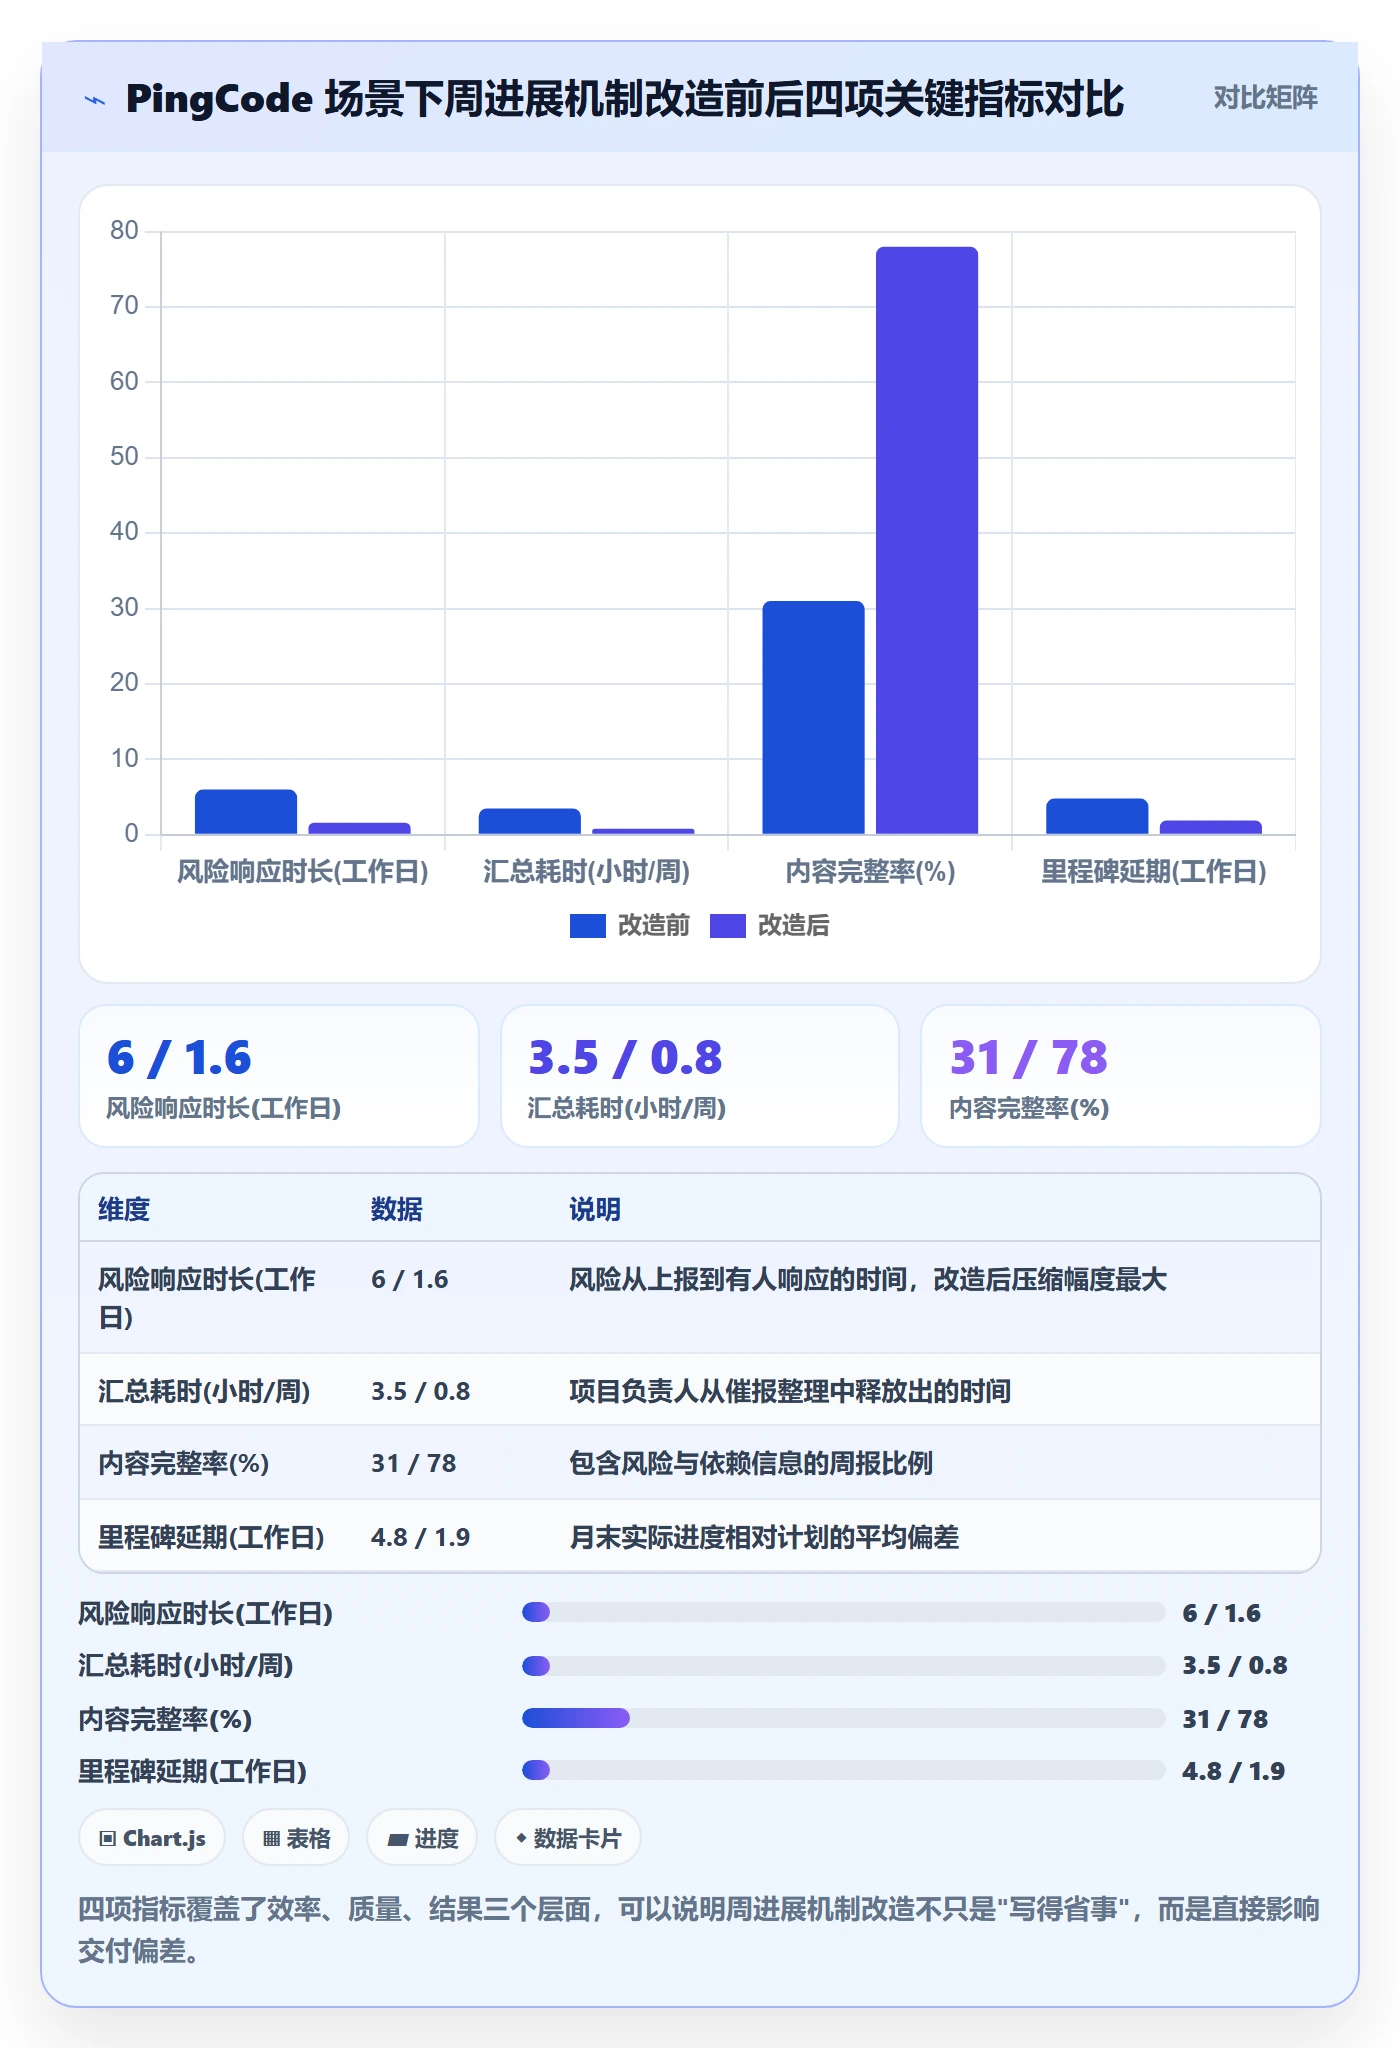Click the 改造前 bar for 内容完整率(%)
Viewport: 1400px width, 2048px height.
point(813,717)
